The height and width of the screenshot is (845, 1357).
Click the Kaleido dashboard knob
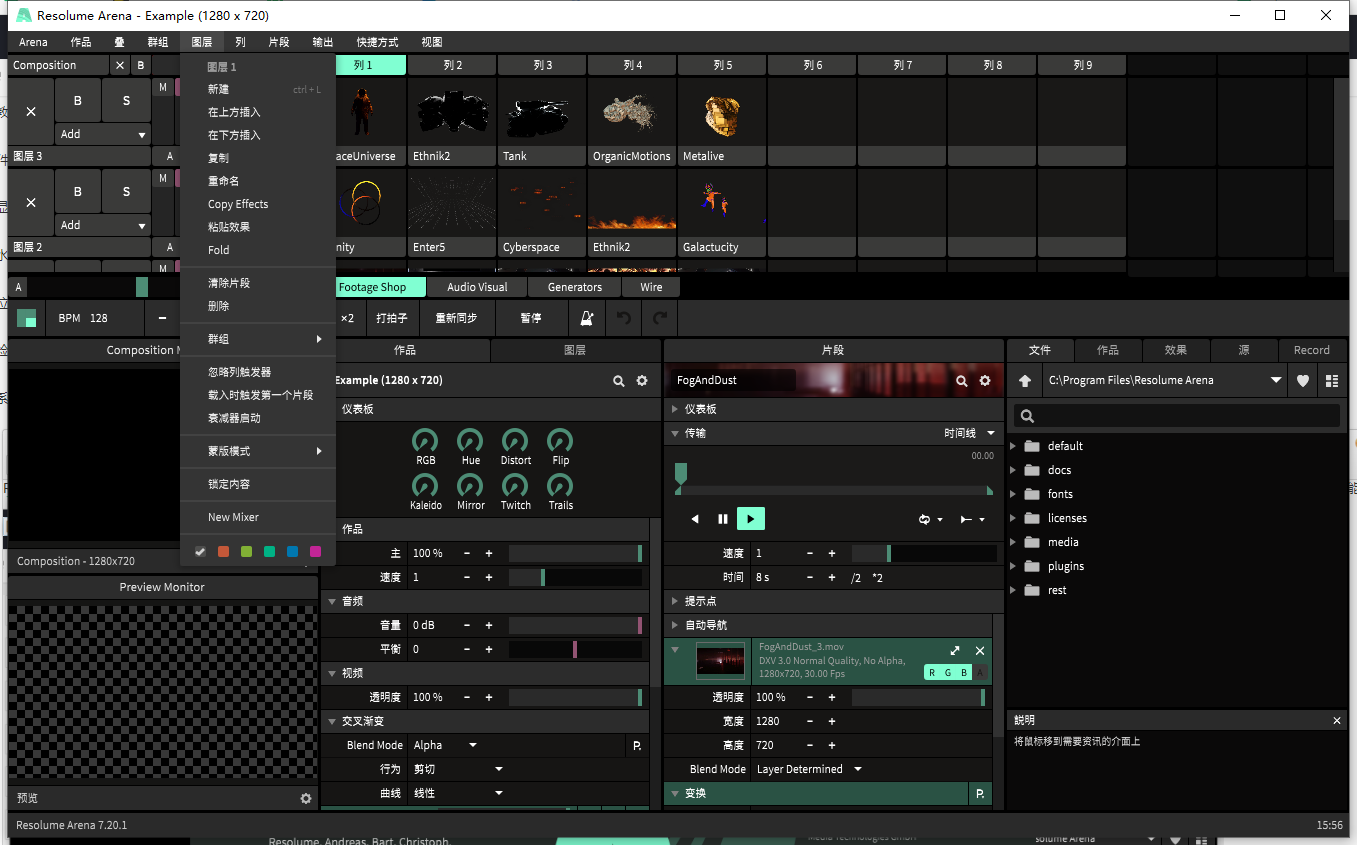point(425,485)
